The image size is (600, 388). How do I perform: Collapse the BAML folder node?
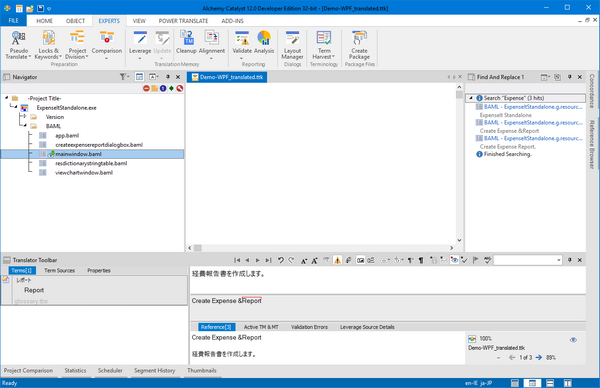(x=25, y=126)
